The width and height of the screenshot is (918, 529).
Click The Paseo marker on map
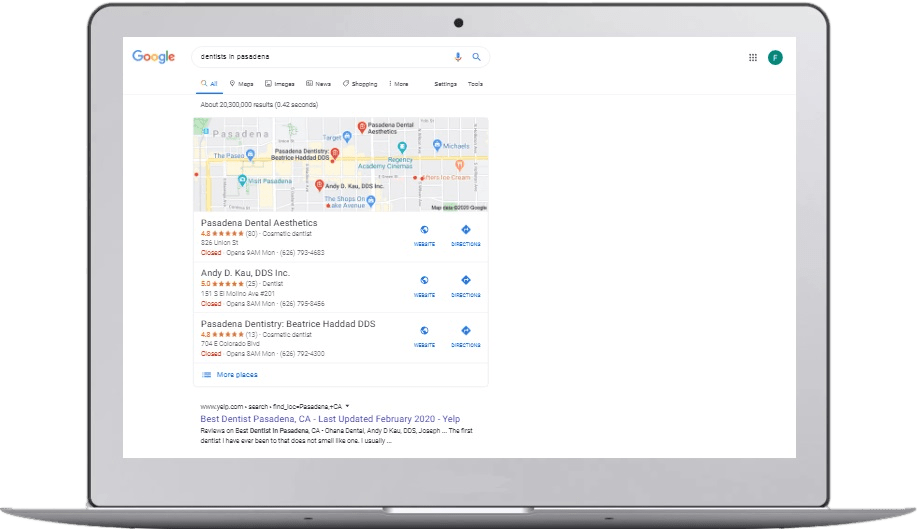pos(251,155)
